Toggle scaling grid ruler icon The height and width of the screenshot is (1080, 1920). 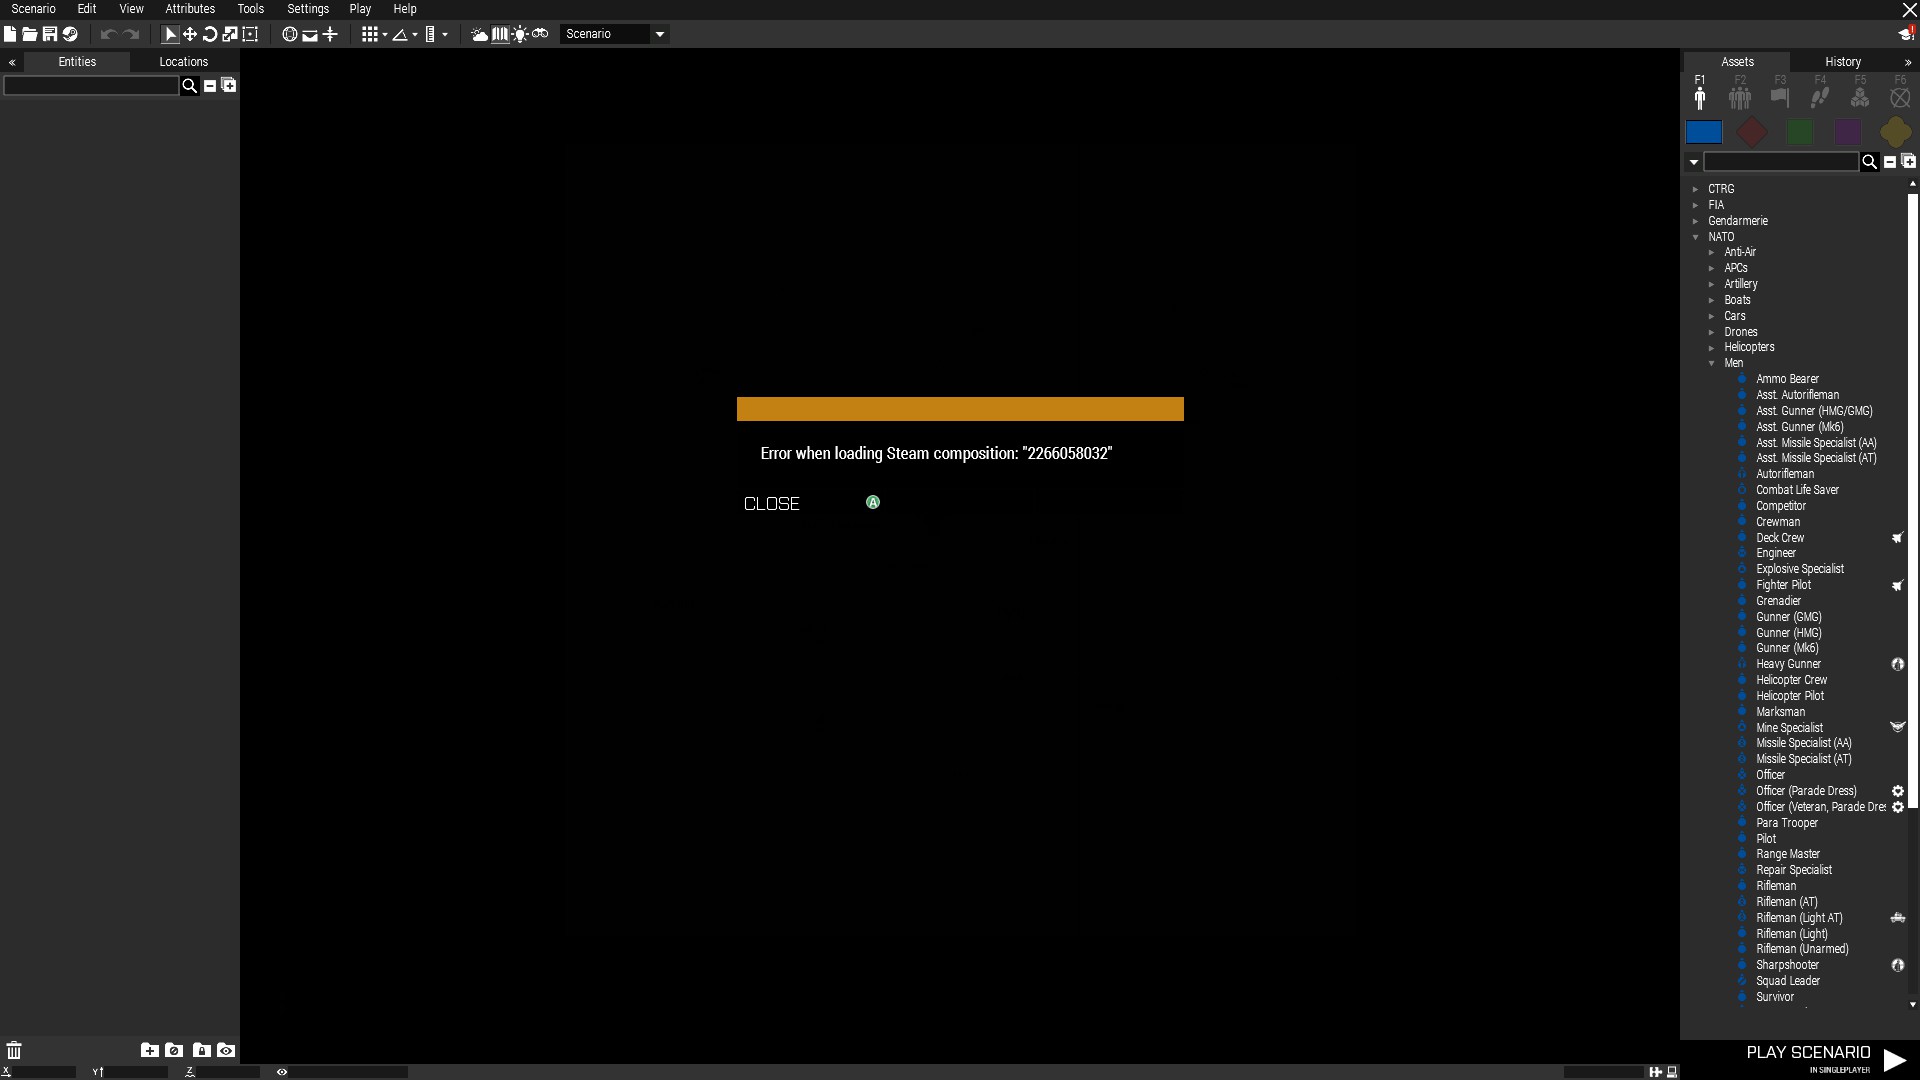pos(430,34)
